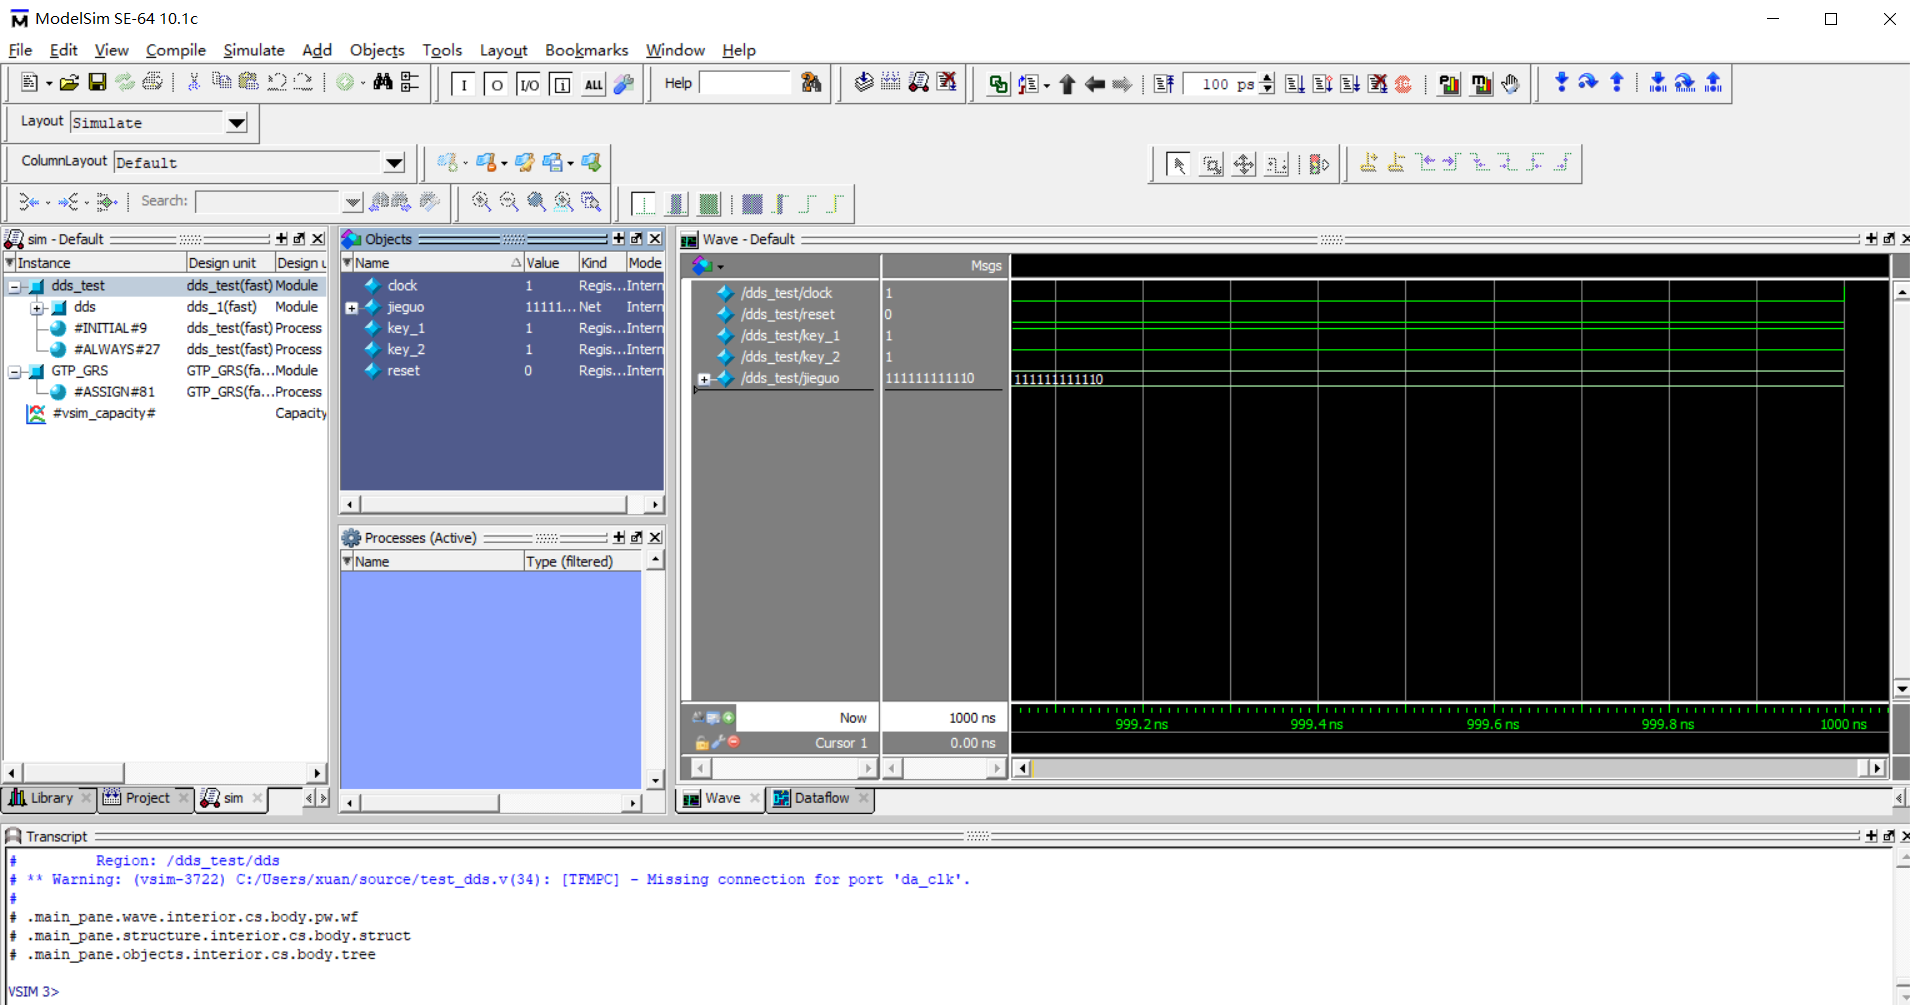Toggle the input ports (I) filter in Objects toolbar
Screen dimensions: 1910x1005
point(463,84)
